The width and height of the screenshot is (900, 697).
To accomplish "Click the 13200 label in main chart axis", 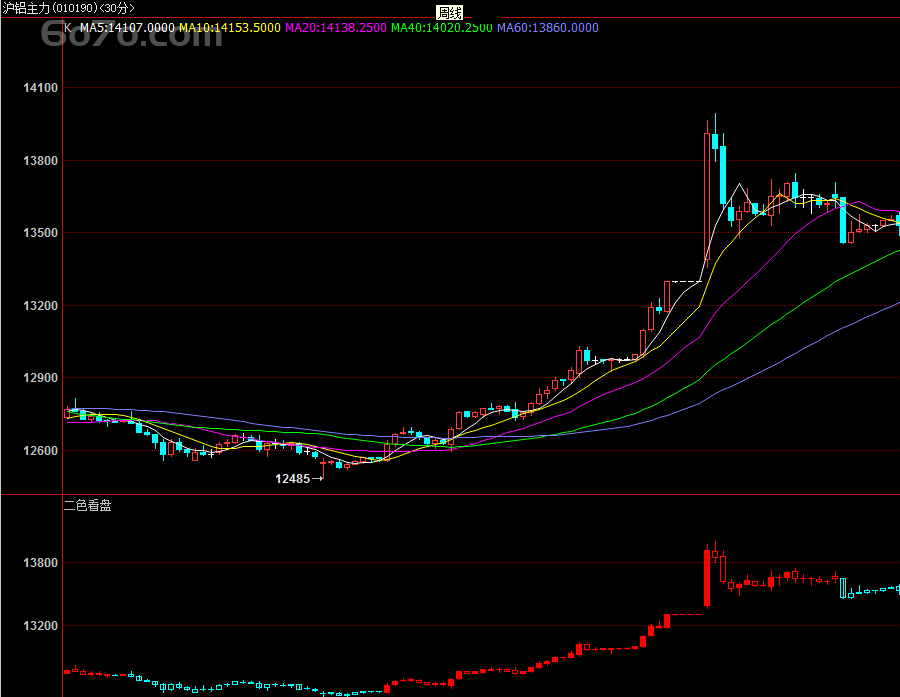I will pyautogui.click(x=40, y=305).
